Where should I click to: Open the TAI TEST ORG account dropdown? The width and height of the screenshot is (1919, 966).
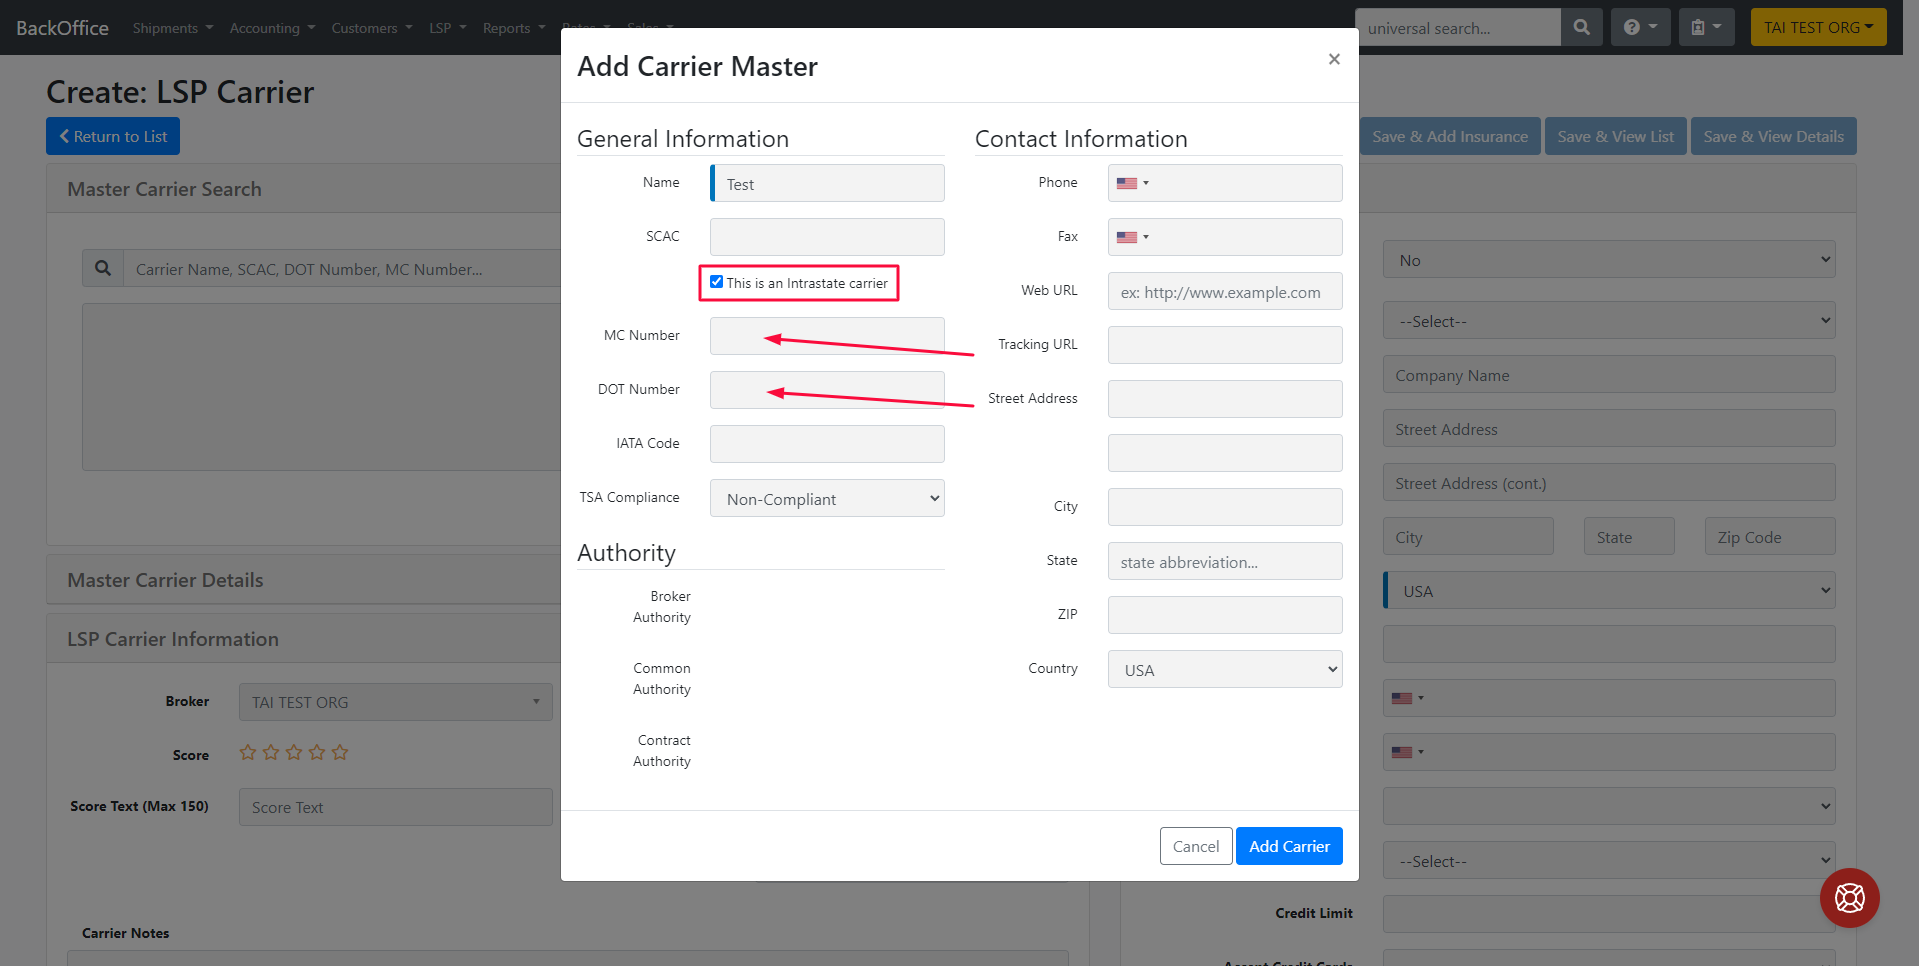[1817, 27]
